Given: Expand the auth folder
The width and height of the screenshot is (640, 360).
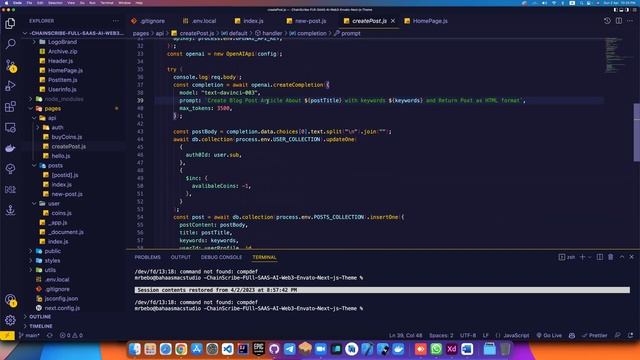Looking at the screenshot, I should [38, 127].
